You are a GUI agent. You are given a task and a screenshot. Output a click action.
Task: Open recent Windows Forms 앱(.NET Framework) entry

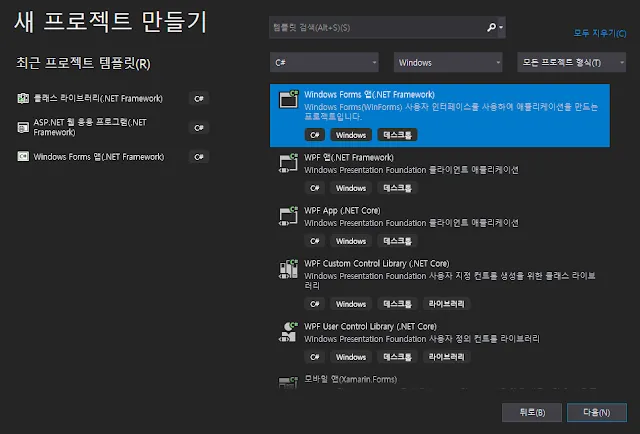tap(99, 157)
